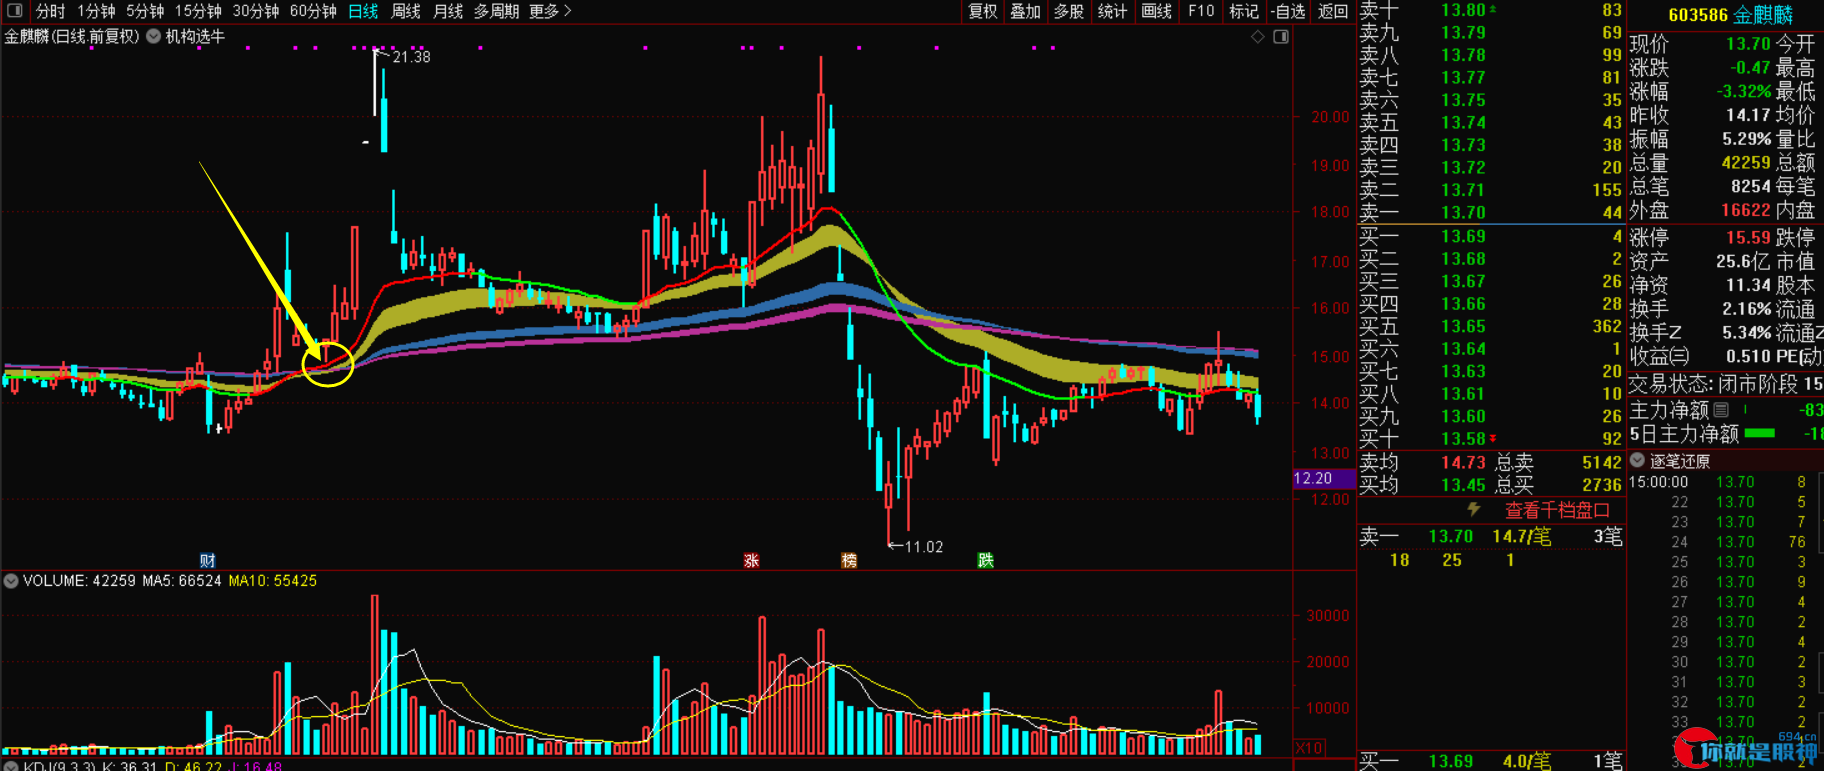Click the 5日主力净额 green bar

1759,434
